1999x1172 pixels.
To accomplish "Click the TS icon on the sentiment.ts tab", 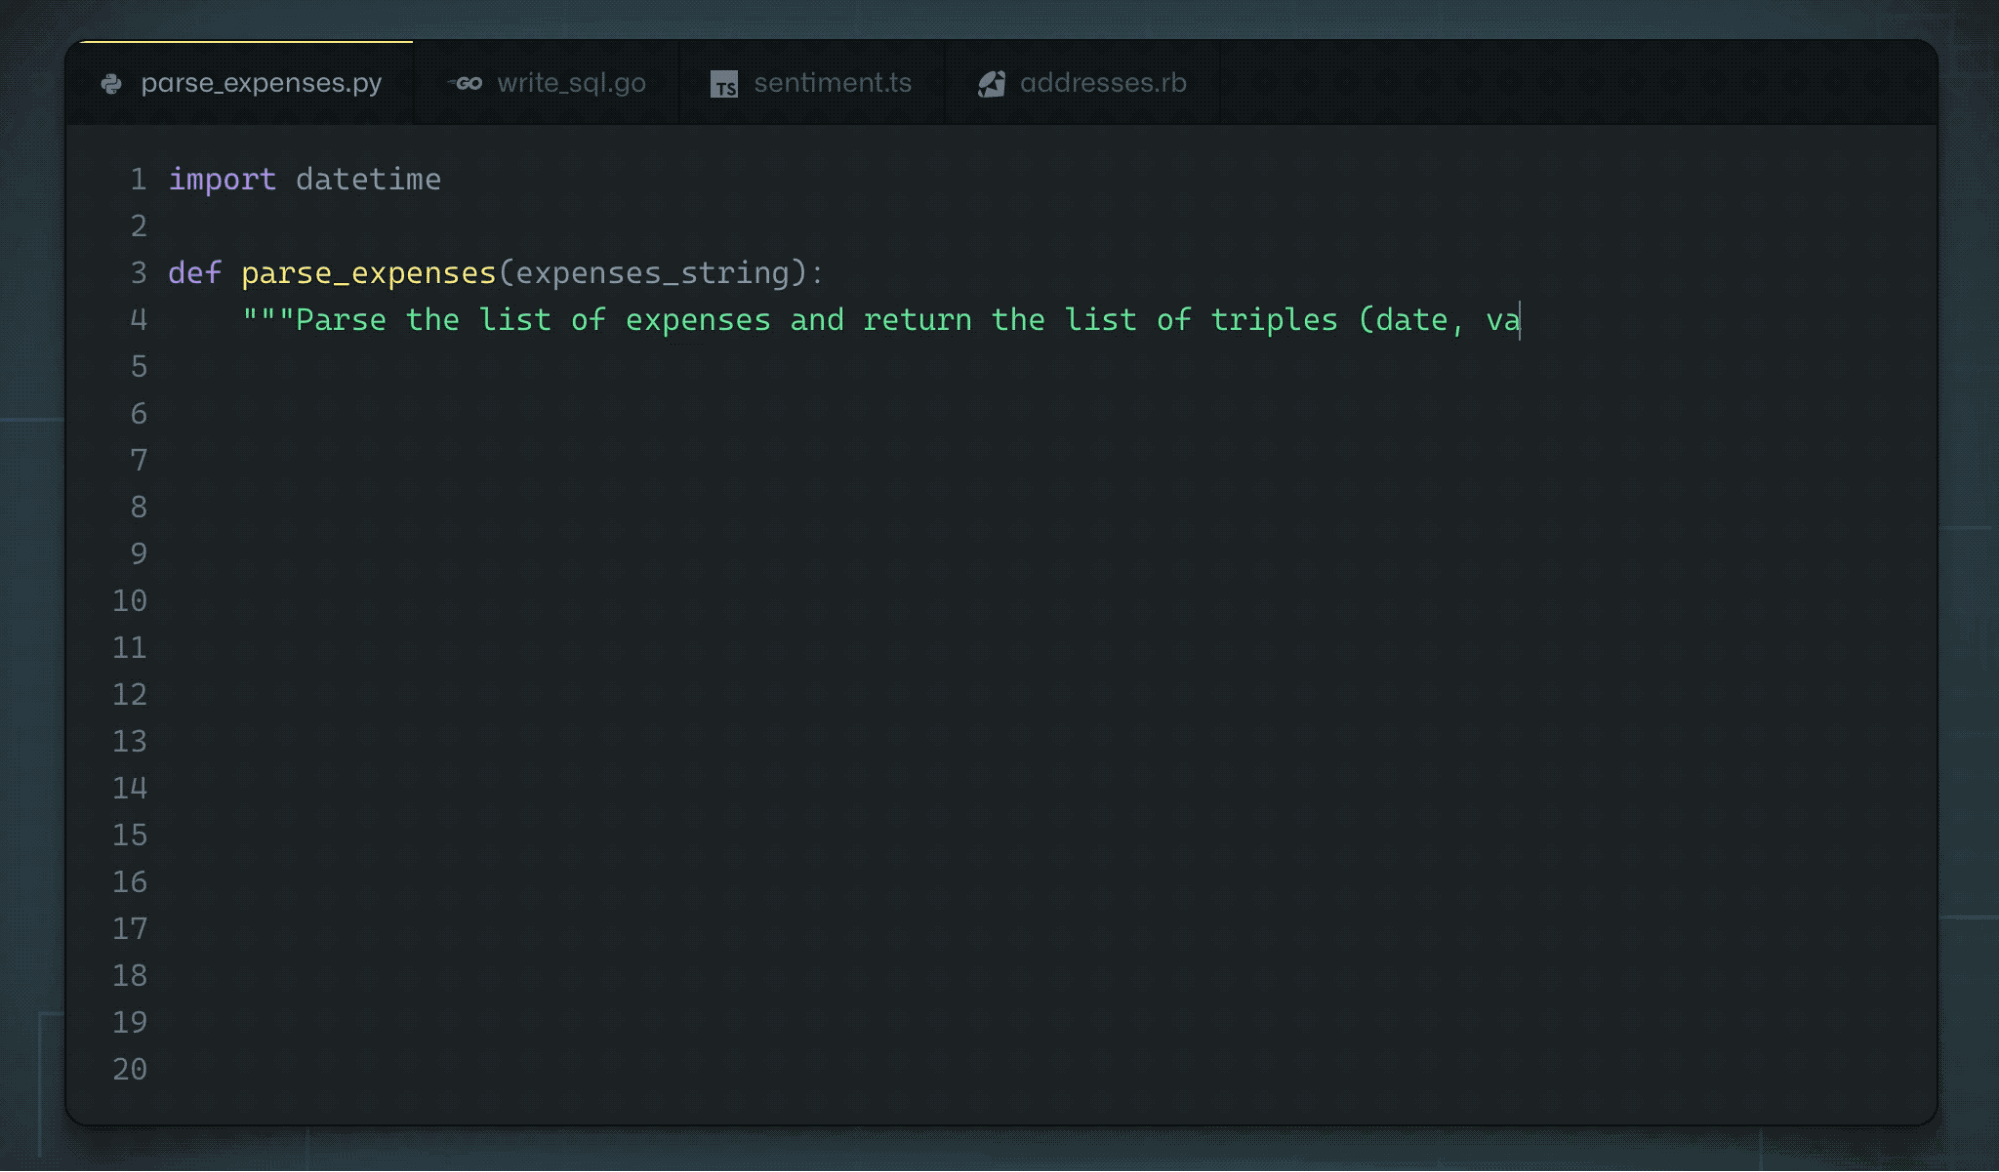I will (724, 85).
